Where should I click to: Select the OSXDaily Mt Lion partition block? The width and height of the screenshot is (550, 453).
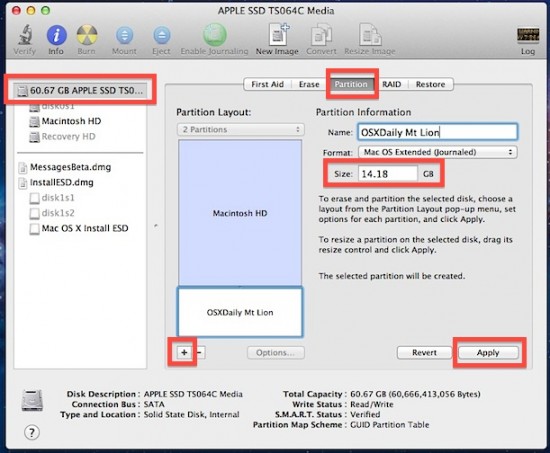pyautogui.click(x=240, y=312)
